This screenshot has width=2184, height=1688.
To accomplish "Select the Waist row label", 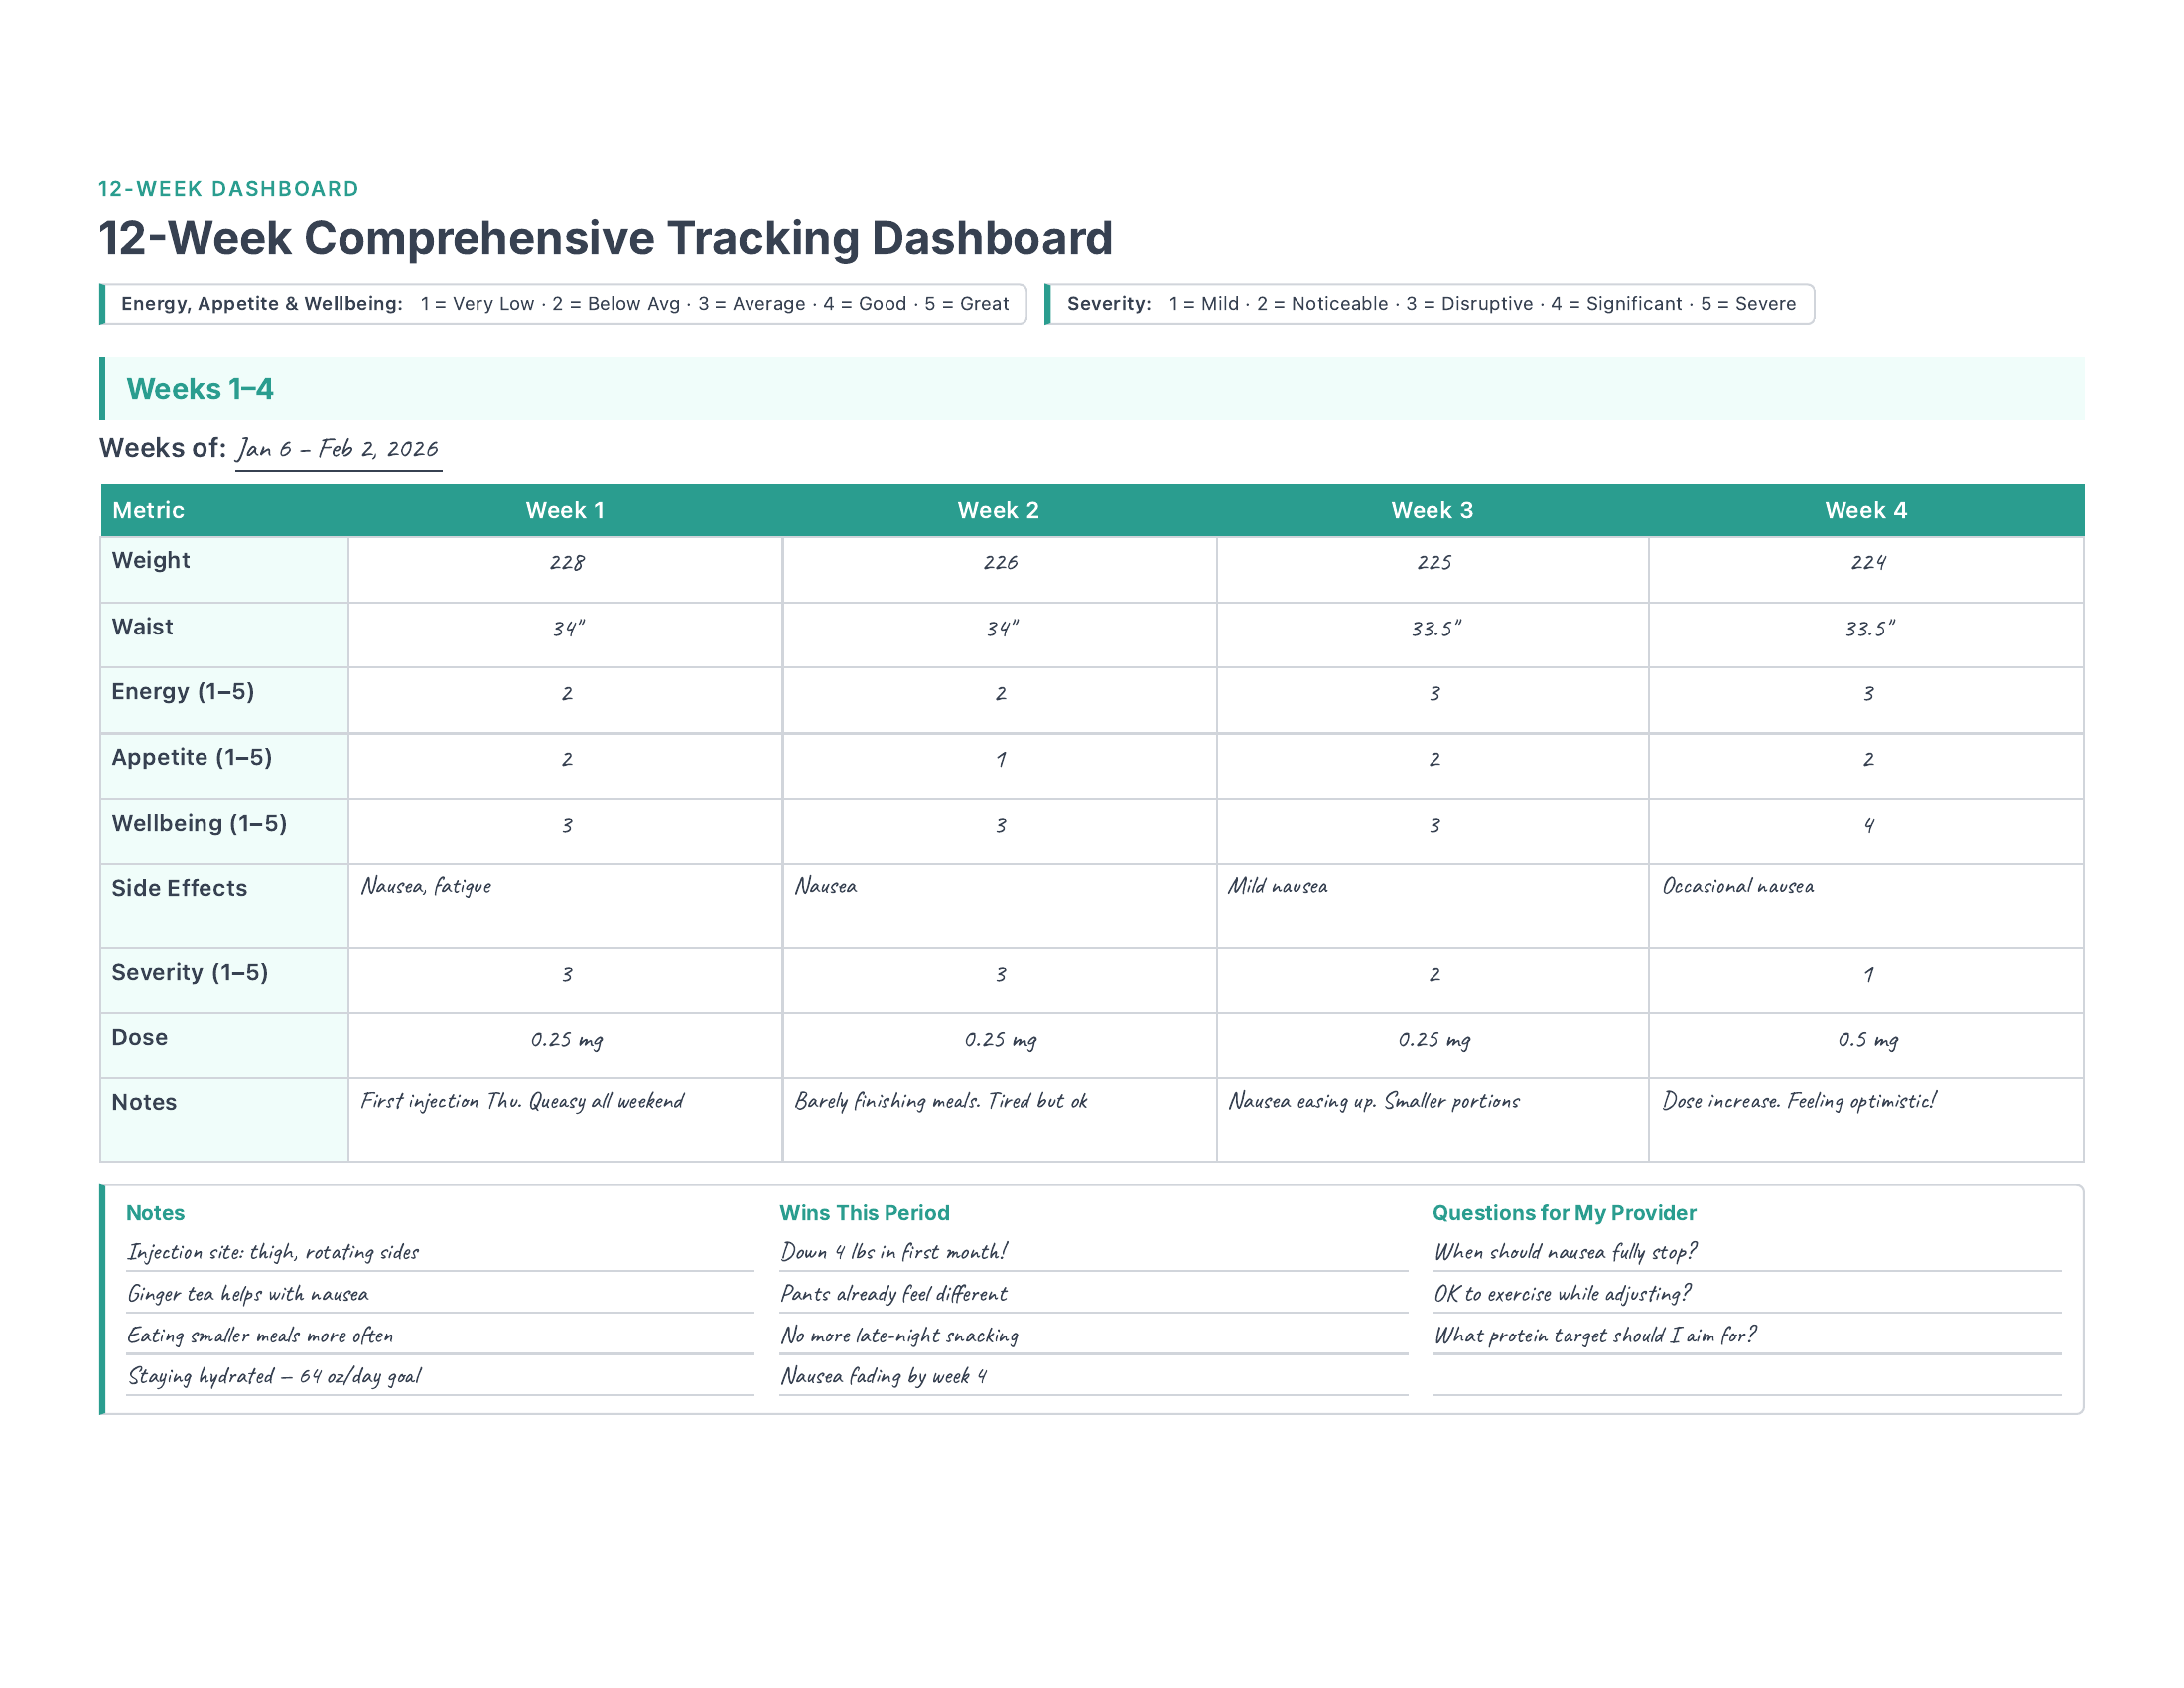I will click(x=142, y=627).
